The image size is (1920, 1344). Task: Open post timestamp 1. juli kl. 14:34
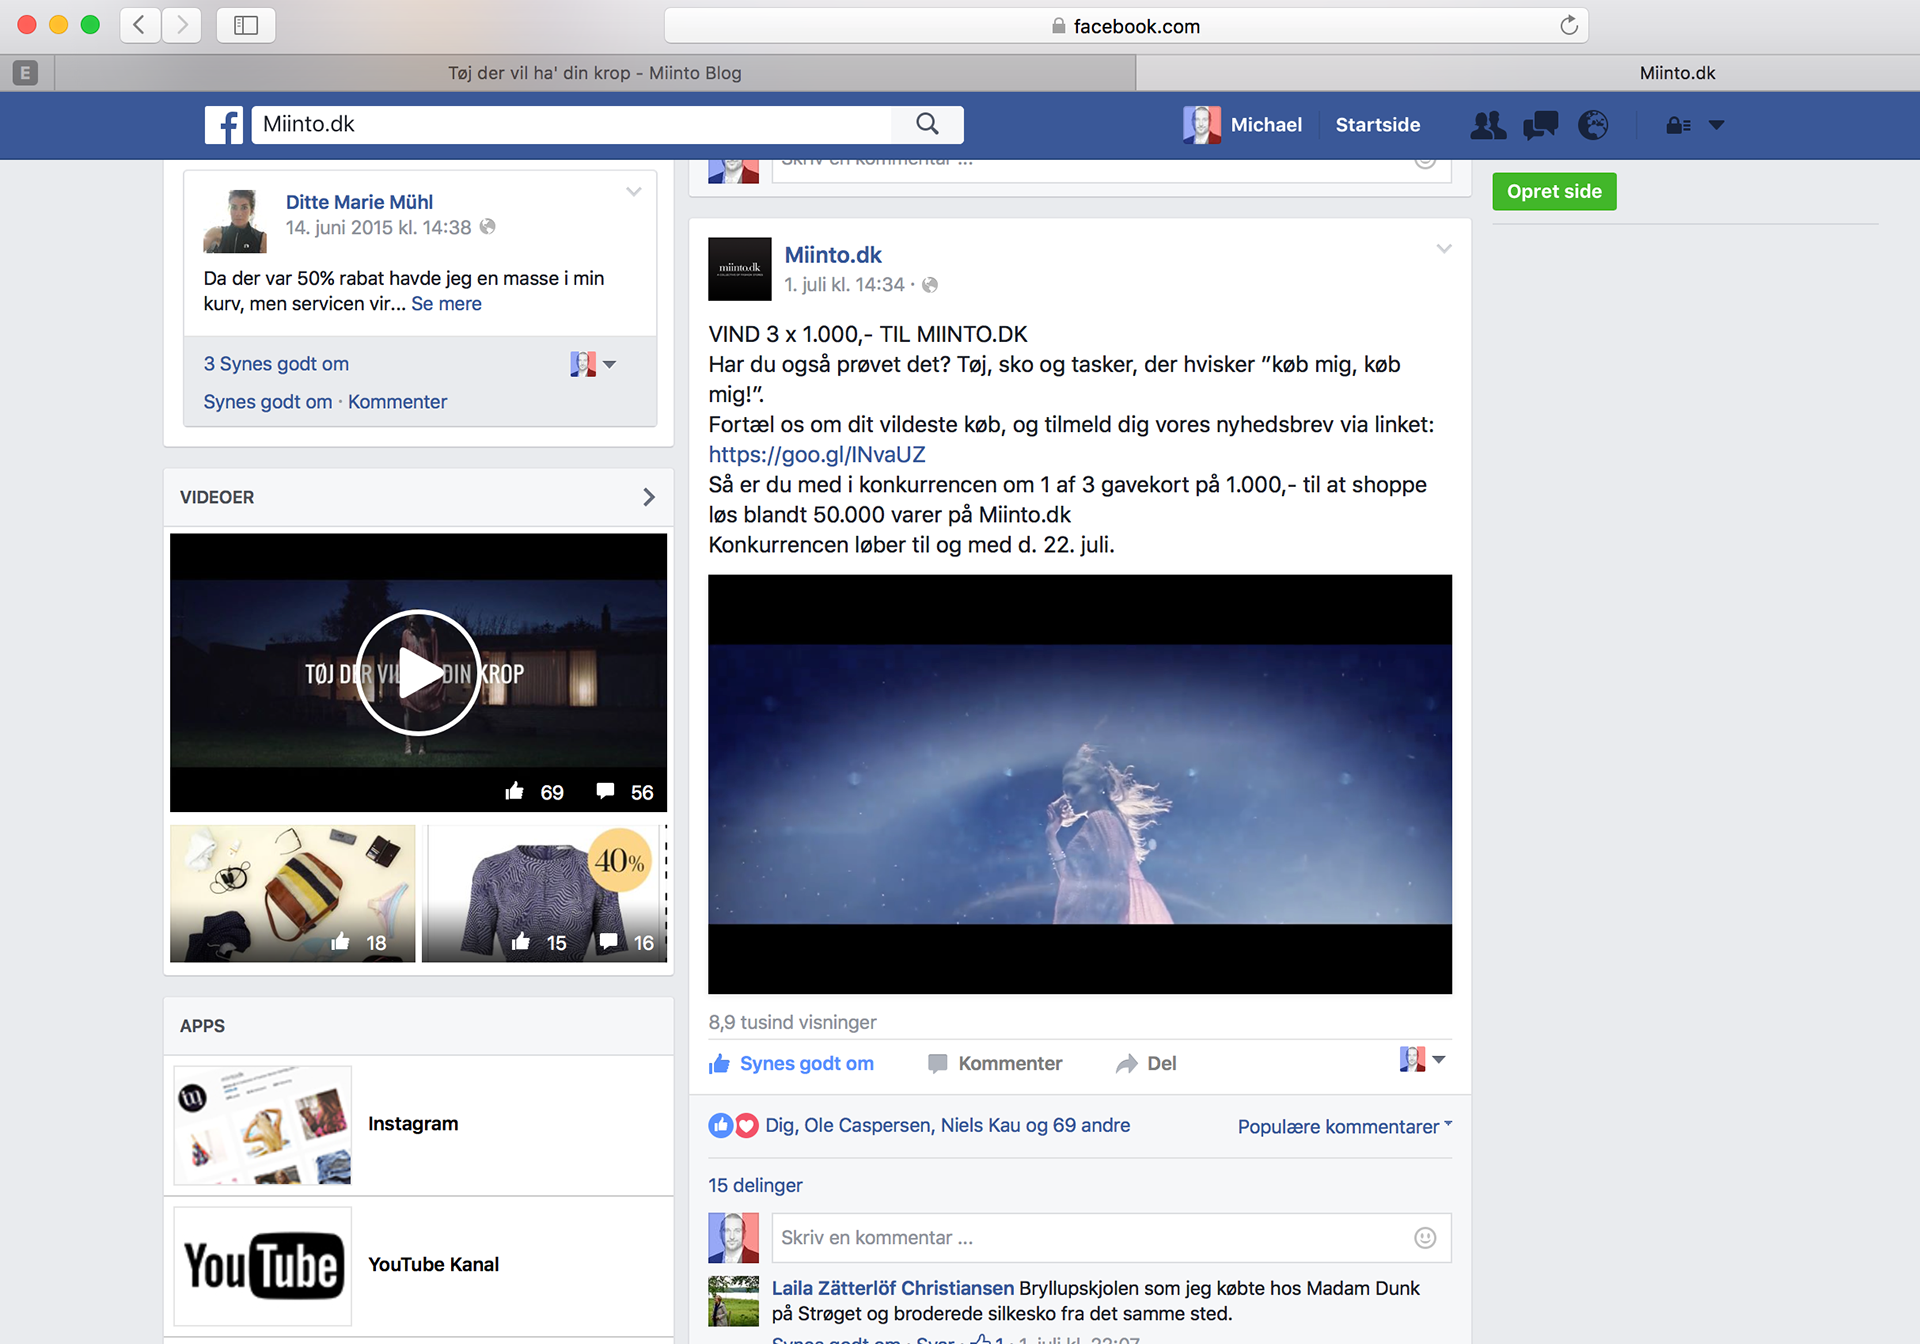(x=844, y=285)
